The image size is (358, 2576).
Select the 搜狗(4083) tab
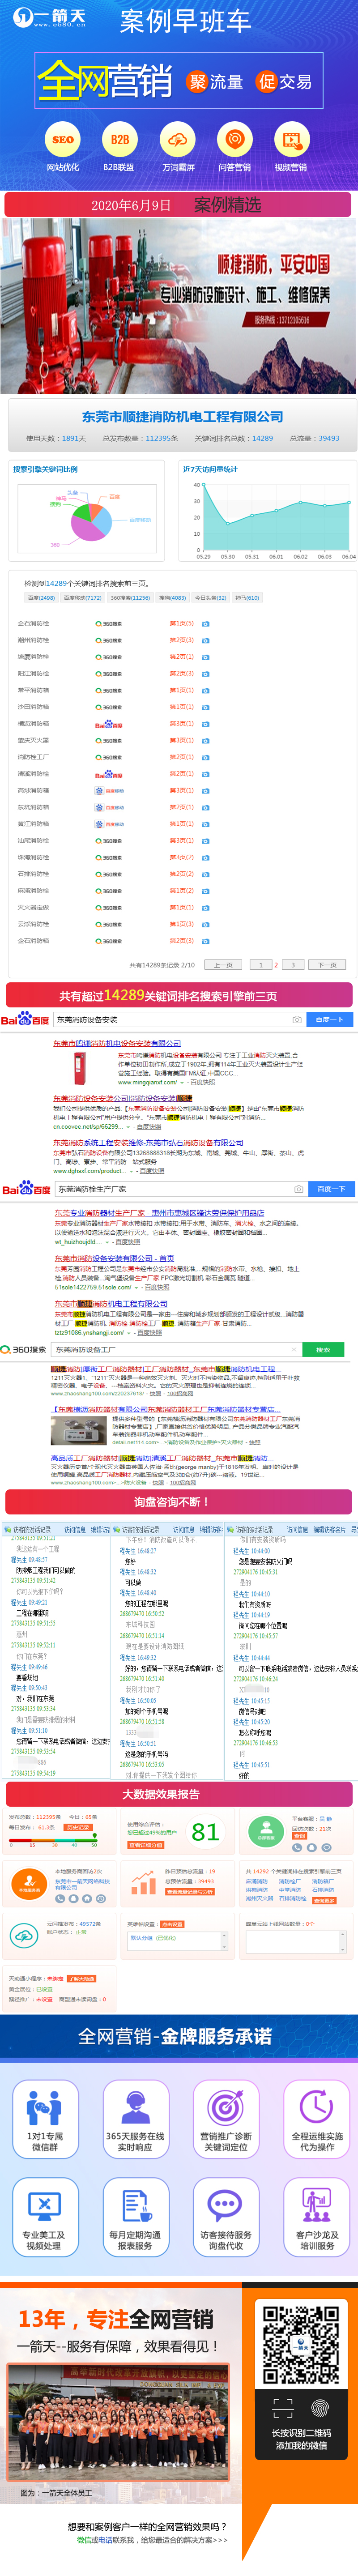tap(172, 598)
